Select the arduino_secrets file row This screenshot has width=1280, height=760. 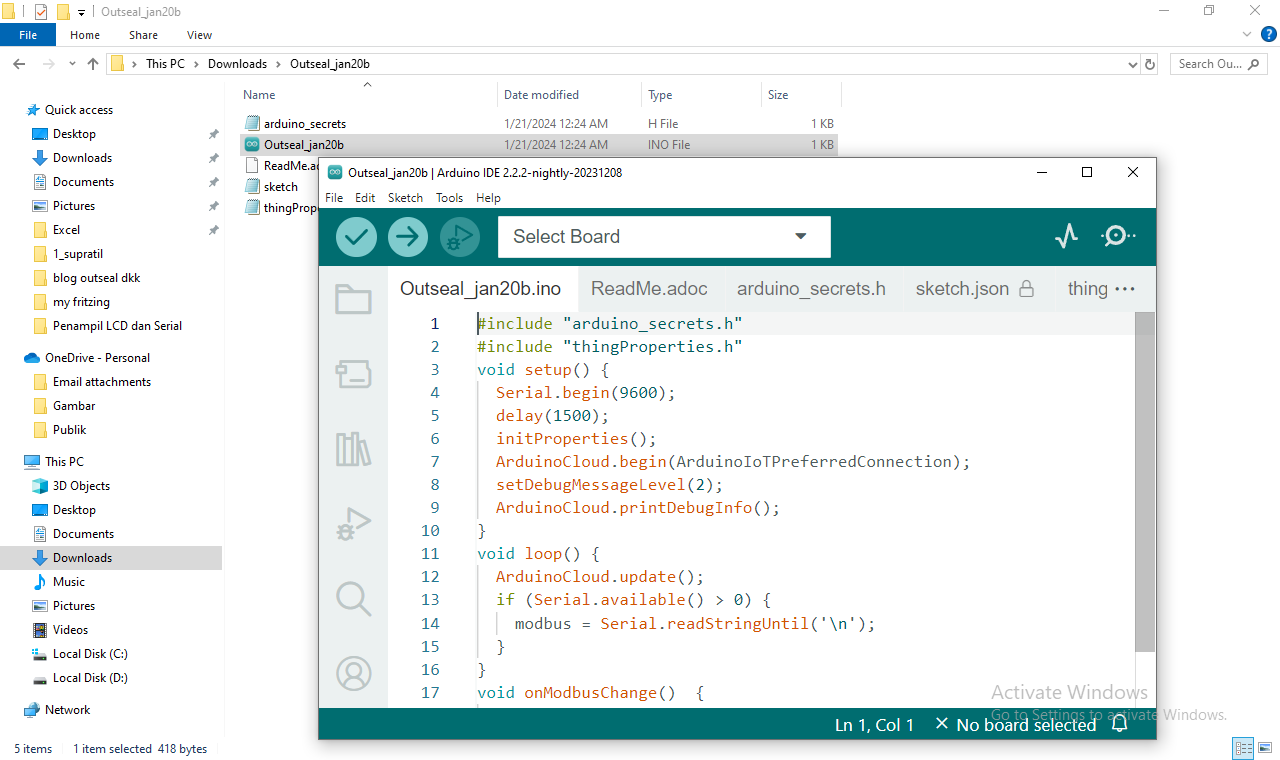[540, 124]
